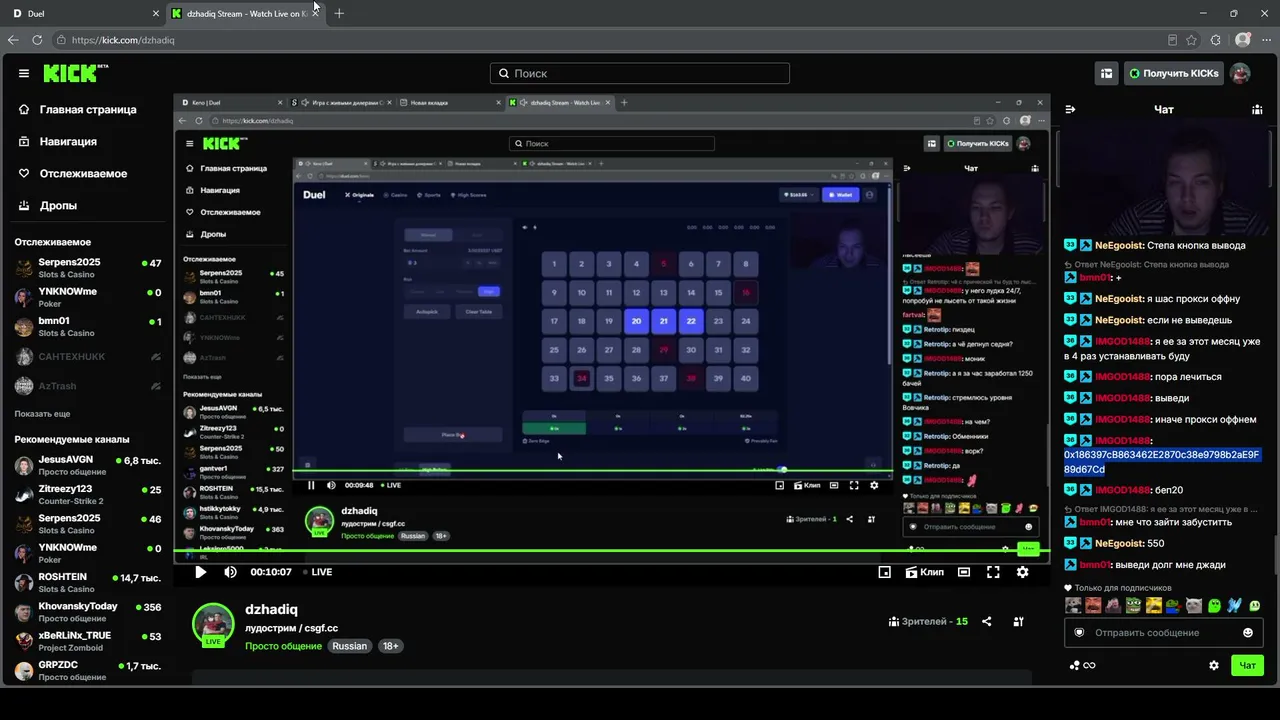
Task: Click the KICK logo
Action: click(x=76, y=73)
